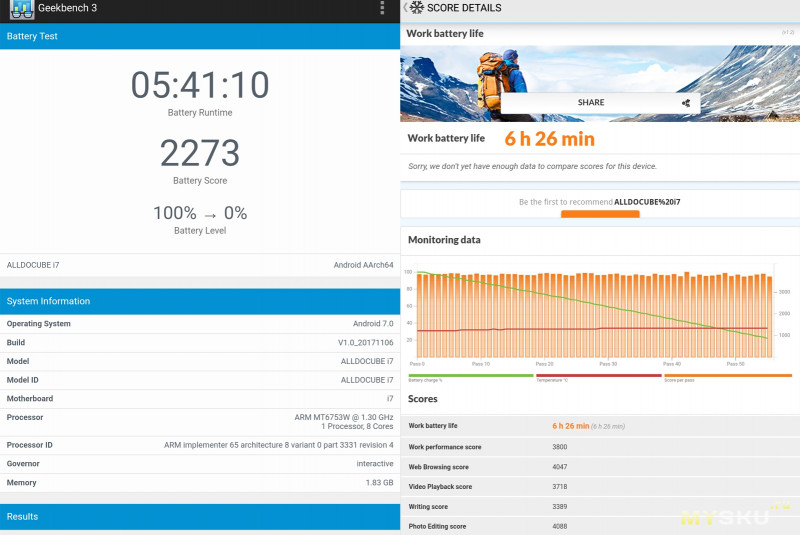Viewport: 800px width, 535px height.
Task: Tap the PCMark snowflake logo
Action: [417, 8]
